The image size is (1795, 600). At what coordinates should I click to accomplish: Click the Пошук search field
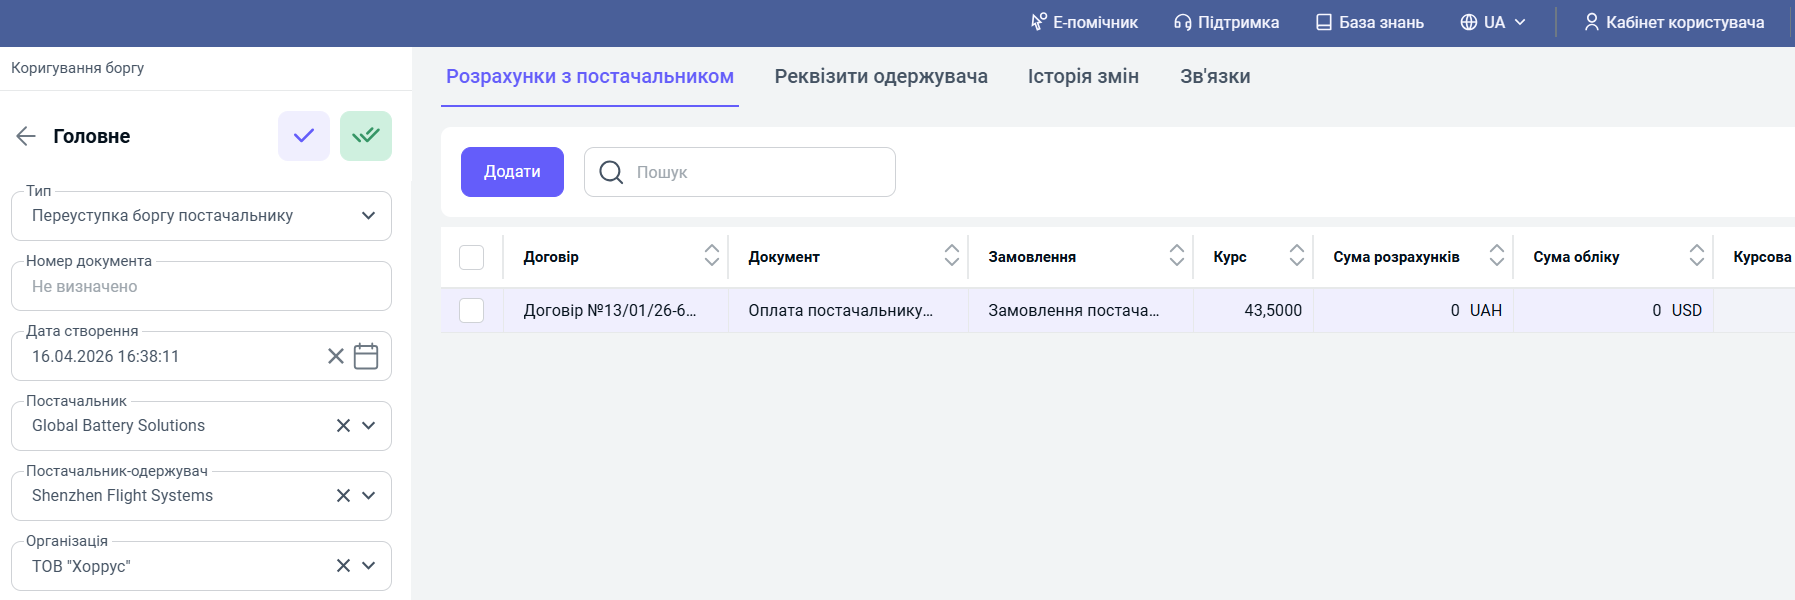click(x=740, y=172)
